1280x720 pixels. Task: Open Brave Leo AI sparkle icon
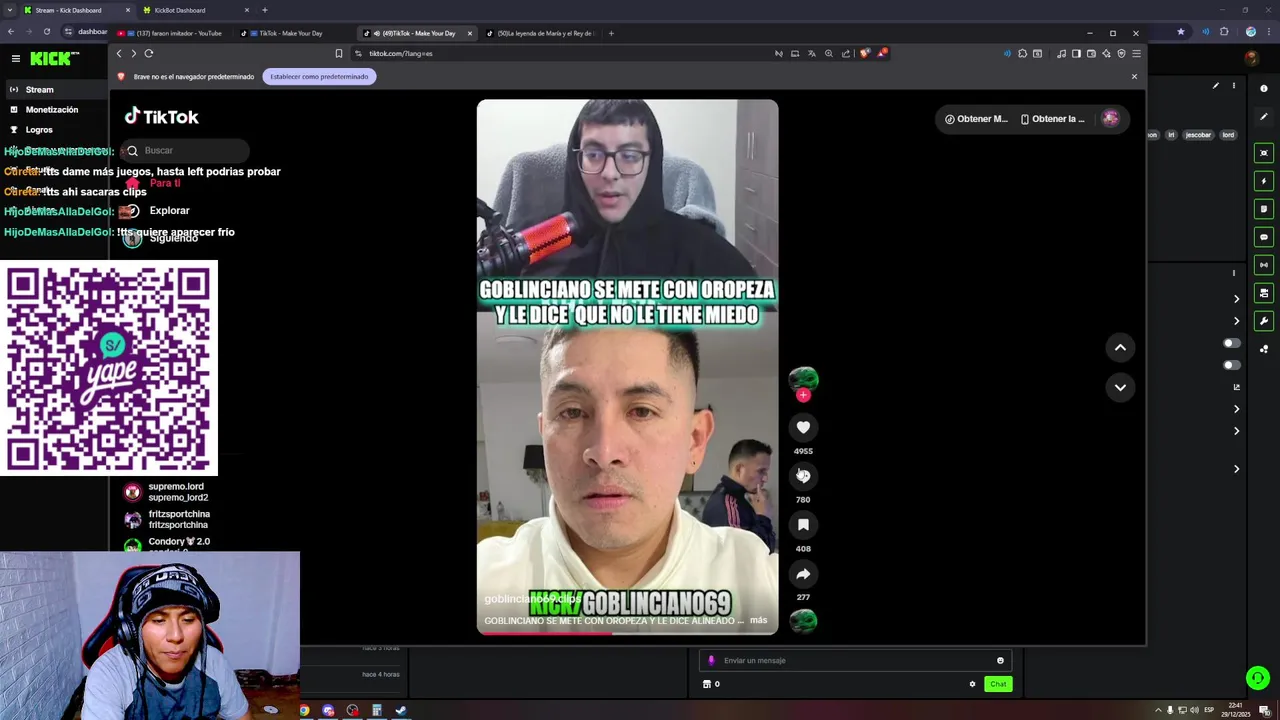point(1106,53)
